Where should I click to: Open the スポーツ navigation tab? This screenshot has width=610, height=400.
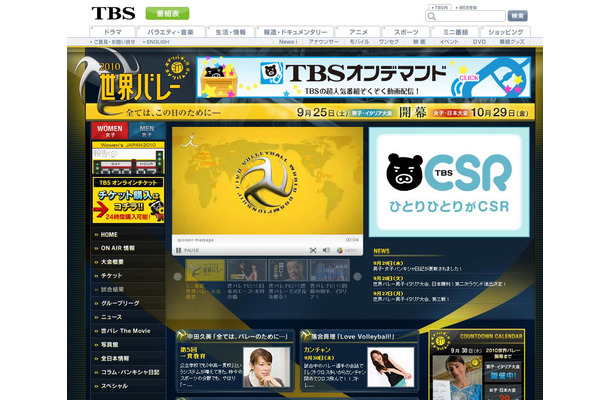(406, 32)
